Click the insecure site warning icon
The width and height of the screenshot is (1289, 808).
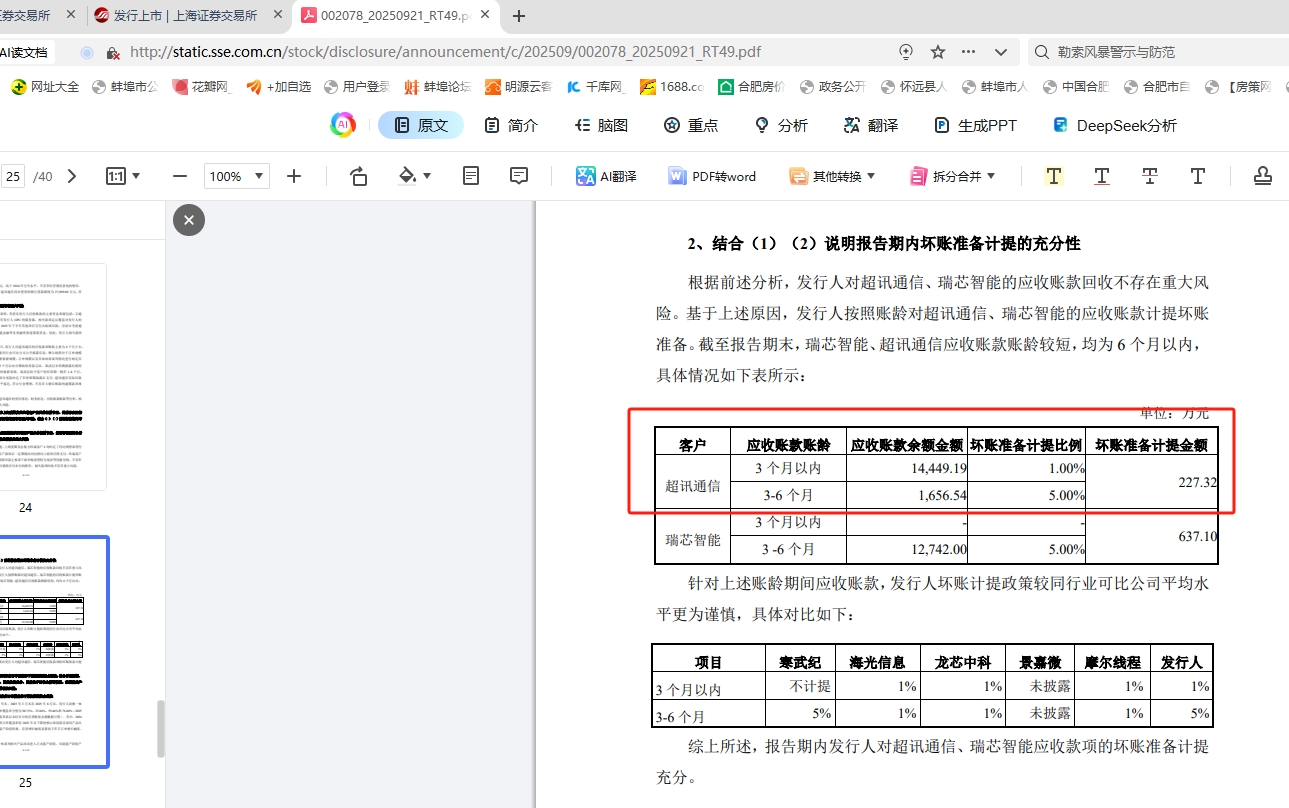click(114, 52)
